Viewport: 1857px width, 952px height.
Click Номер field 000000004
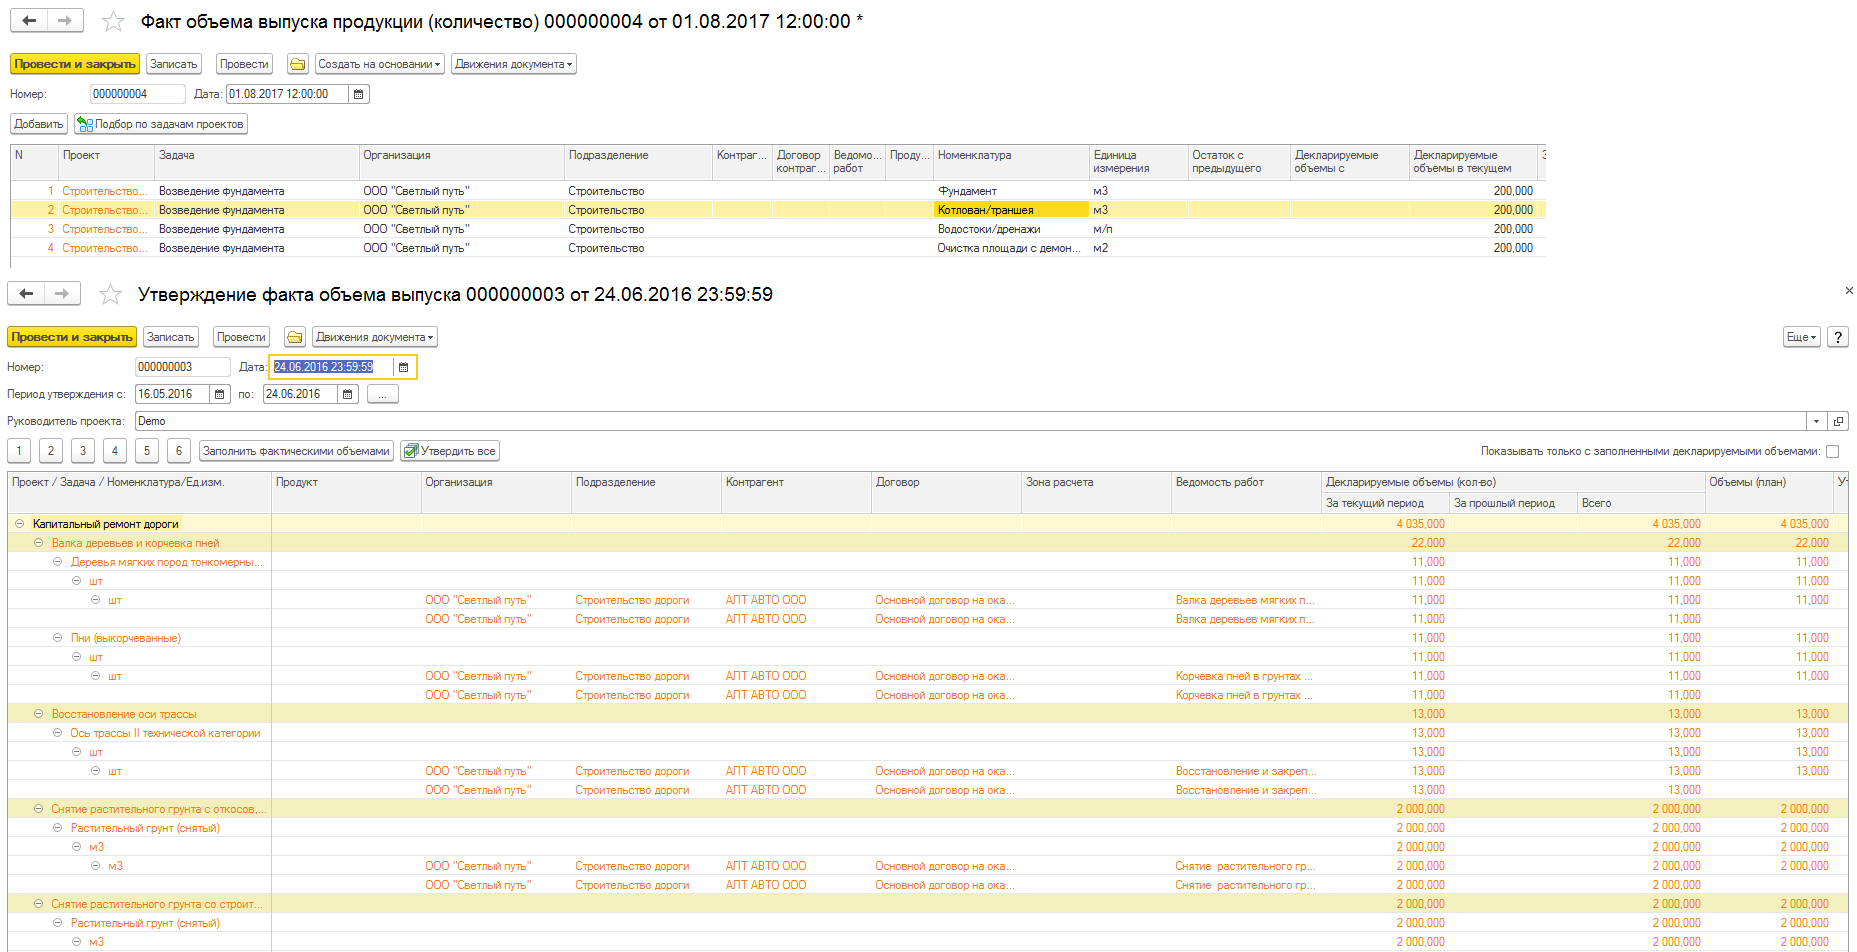pos(138,94)
